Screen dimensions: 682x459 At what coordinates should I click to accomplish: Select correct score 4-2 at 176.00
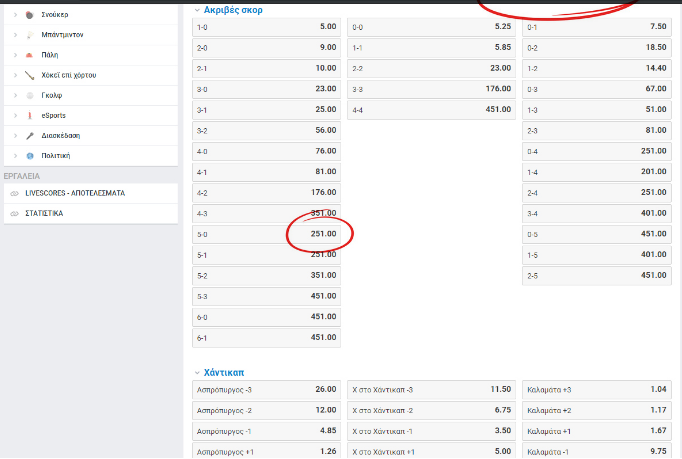[x=267, y=193]
